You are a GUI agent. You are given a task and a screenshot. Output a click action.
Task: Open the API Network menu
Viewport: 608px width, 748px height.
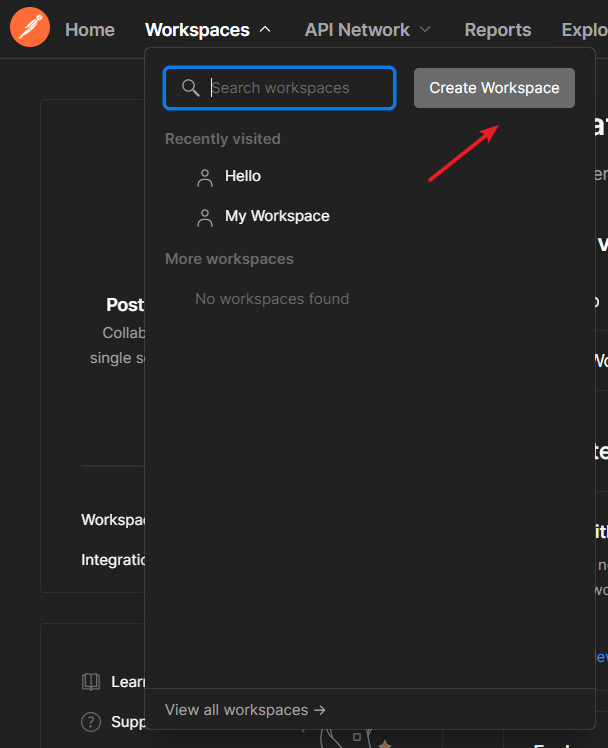pos(357,30)
